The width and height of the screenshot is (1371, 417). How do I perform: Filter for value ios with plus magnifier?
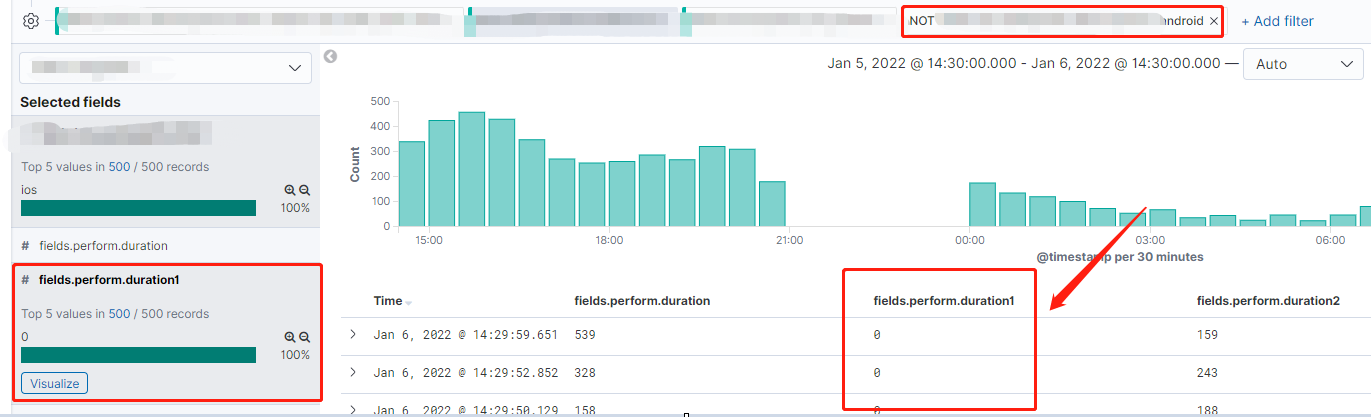coord(290,190)
